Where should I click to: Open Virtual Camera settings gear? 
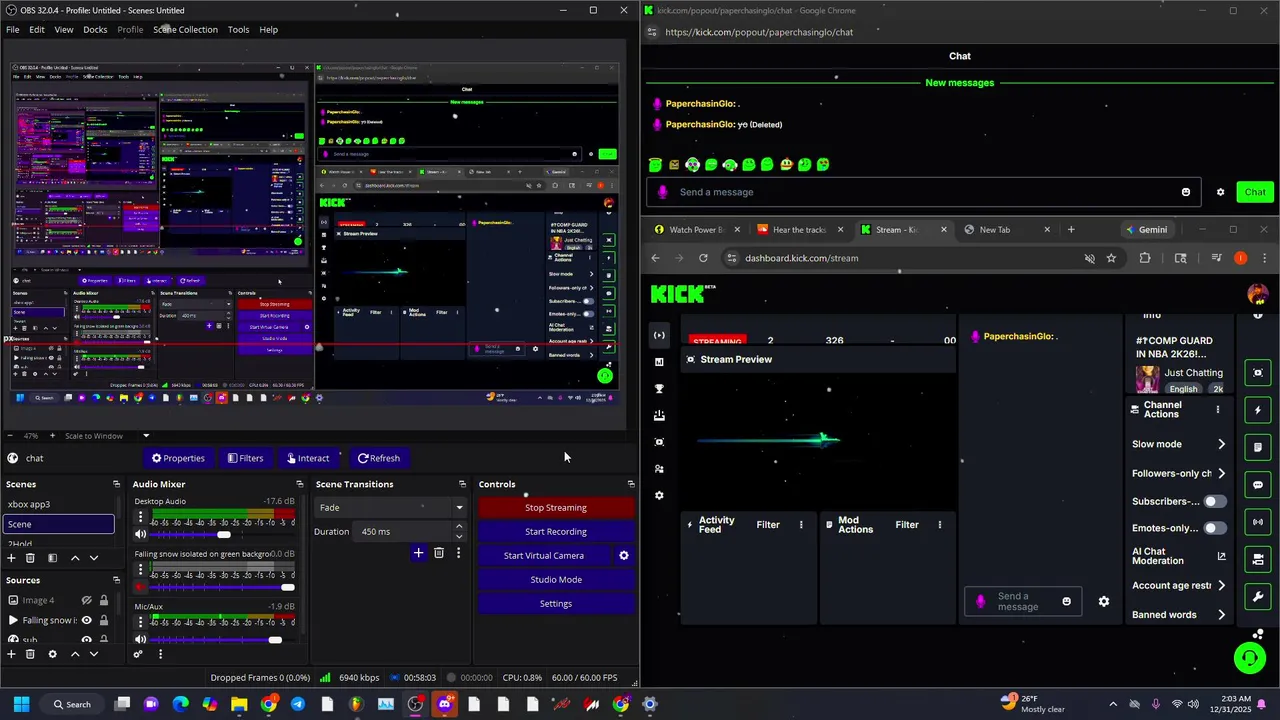[624, 555]
